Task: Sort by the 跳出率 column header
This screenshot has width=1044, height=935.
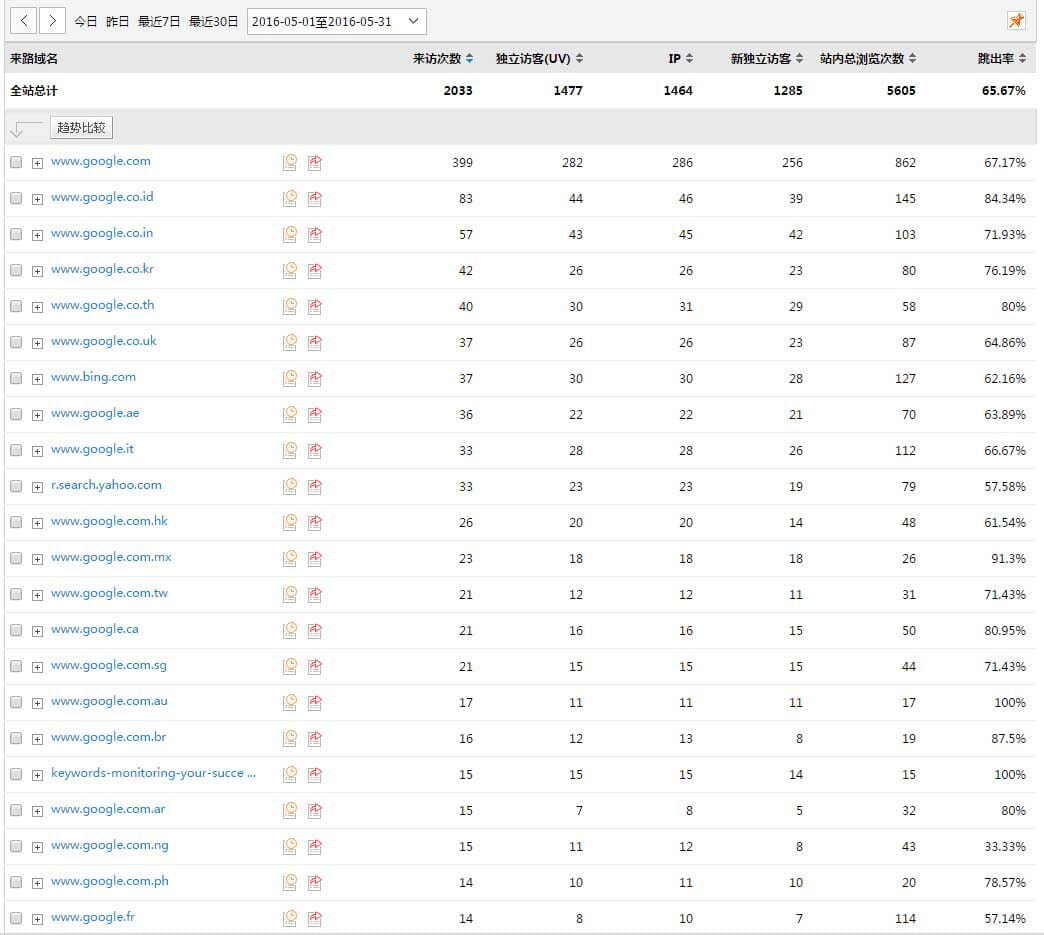Action: click(1001, 59)
